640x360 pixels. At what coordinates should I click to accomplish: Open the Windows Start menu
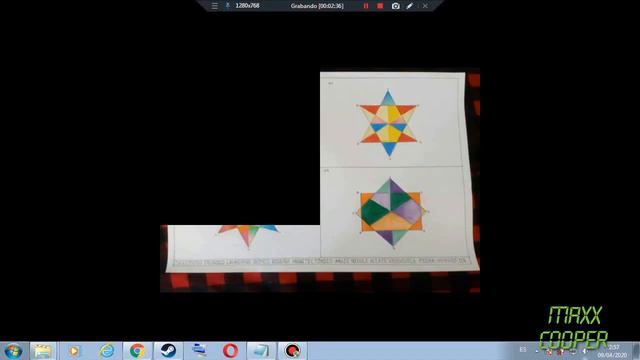(x=13, y=351)
